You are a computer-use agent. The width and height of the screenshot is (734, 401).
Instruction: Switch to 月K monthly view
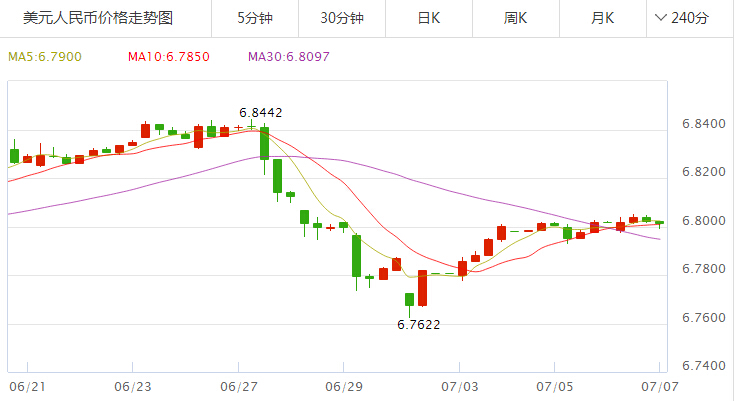(603, 18)
